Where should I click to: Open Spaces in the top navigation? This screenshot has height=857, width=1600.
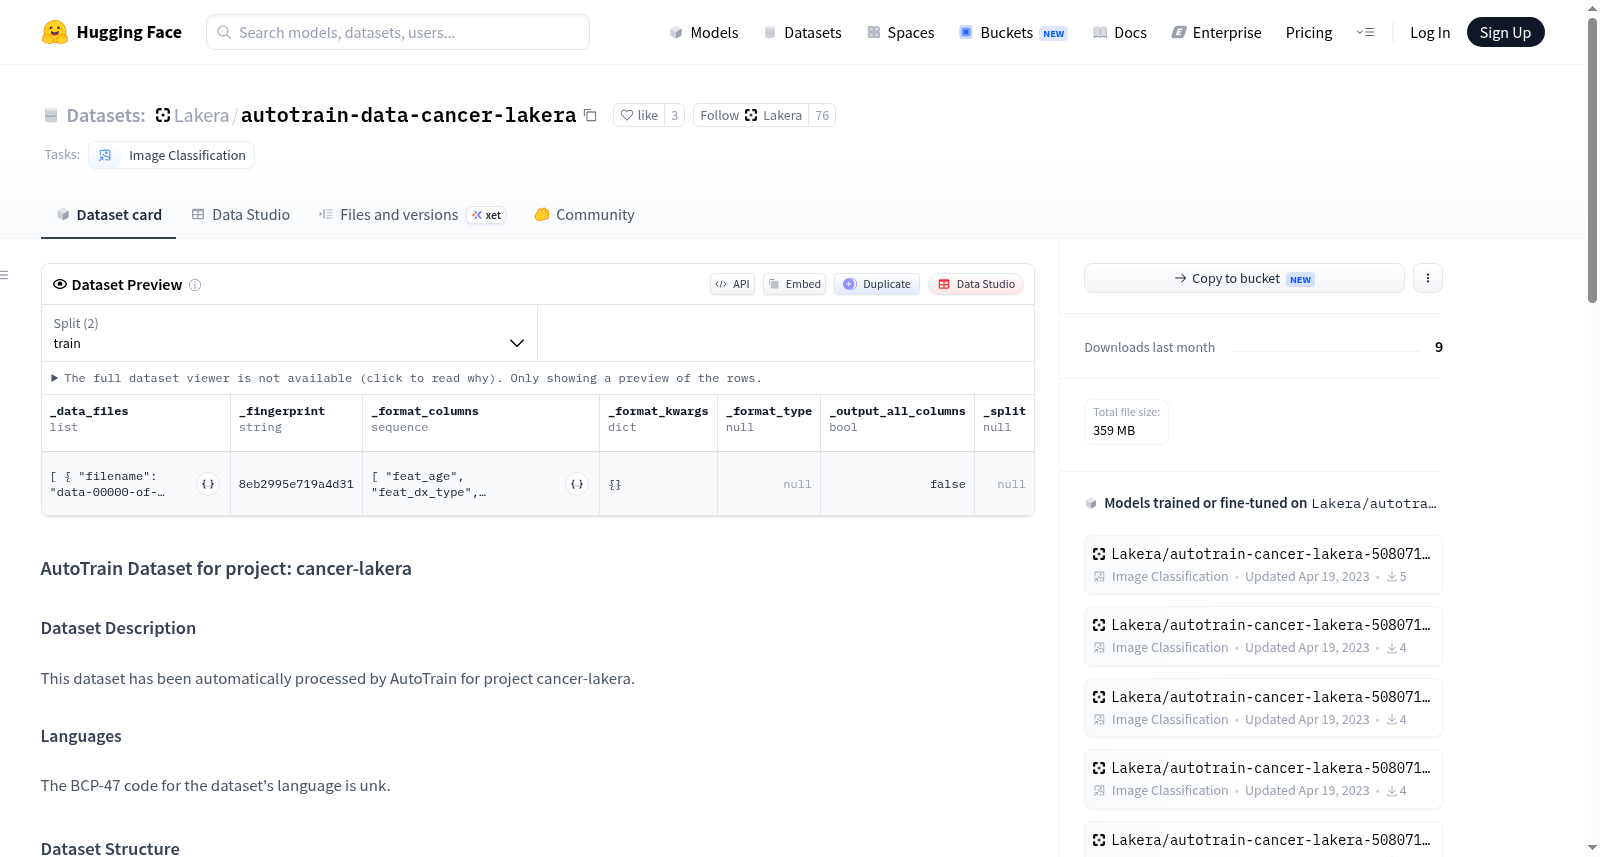coord(900,32)
